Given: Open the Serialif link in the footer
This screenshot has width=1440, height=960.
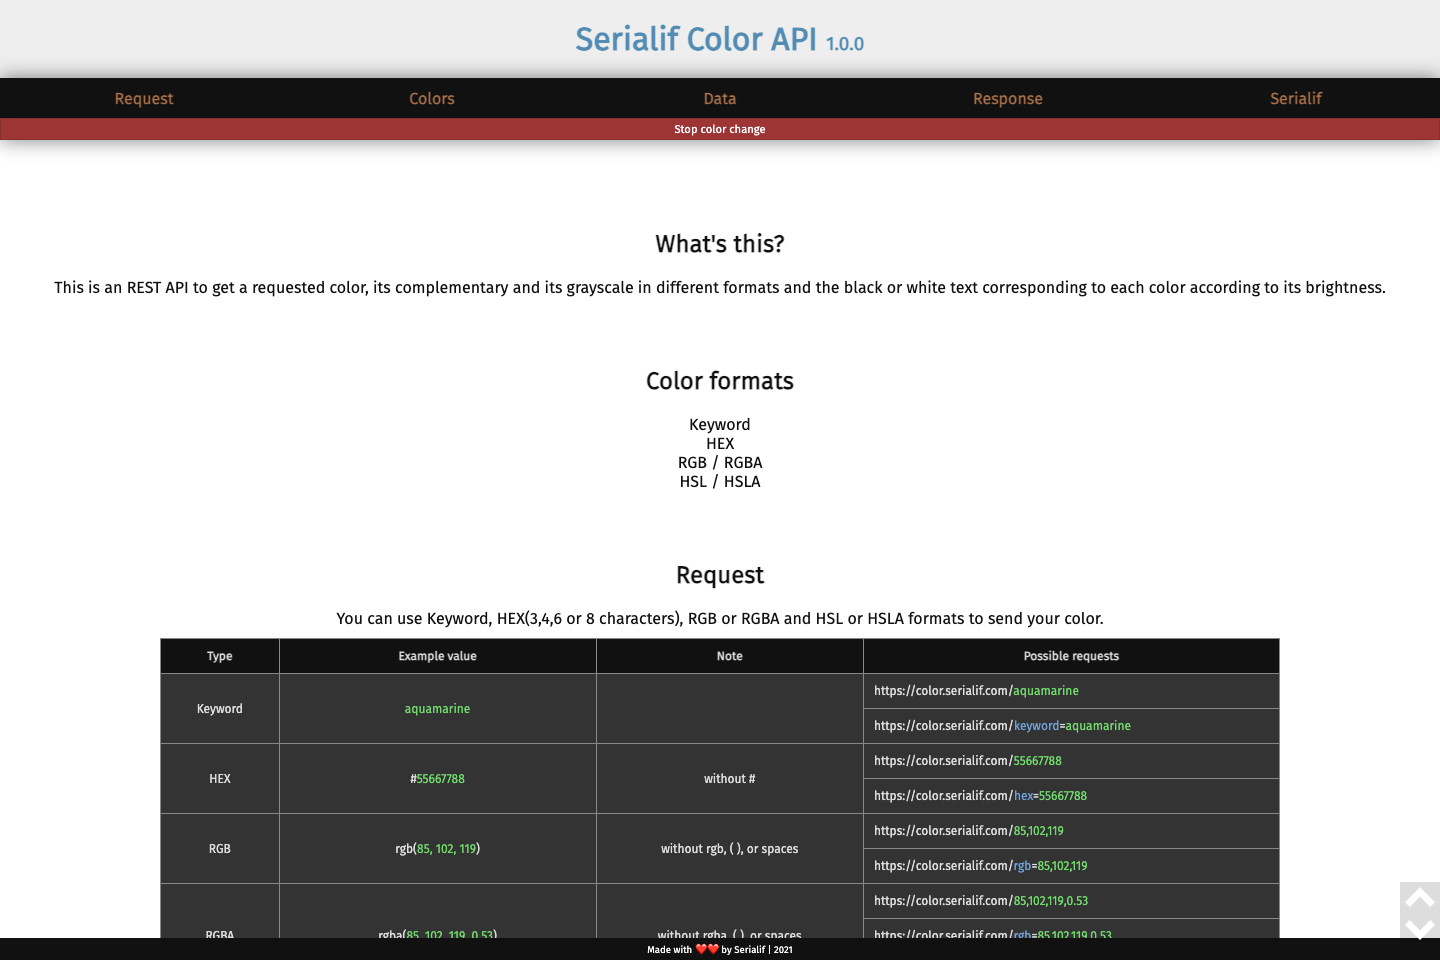Looking at the screenshot, I should pos(748,949).
